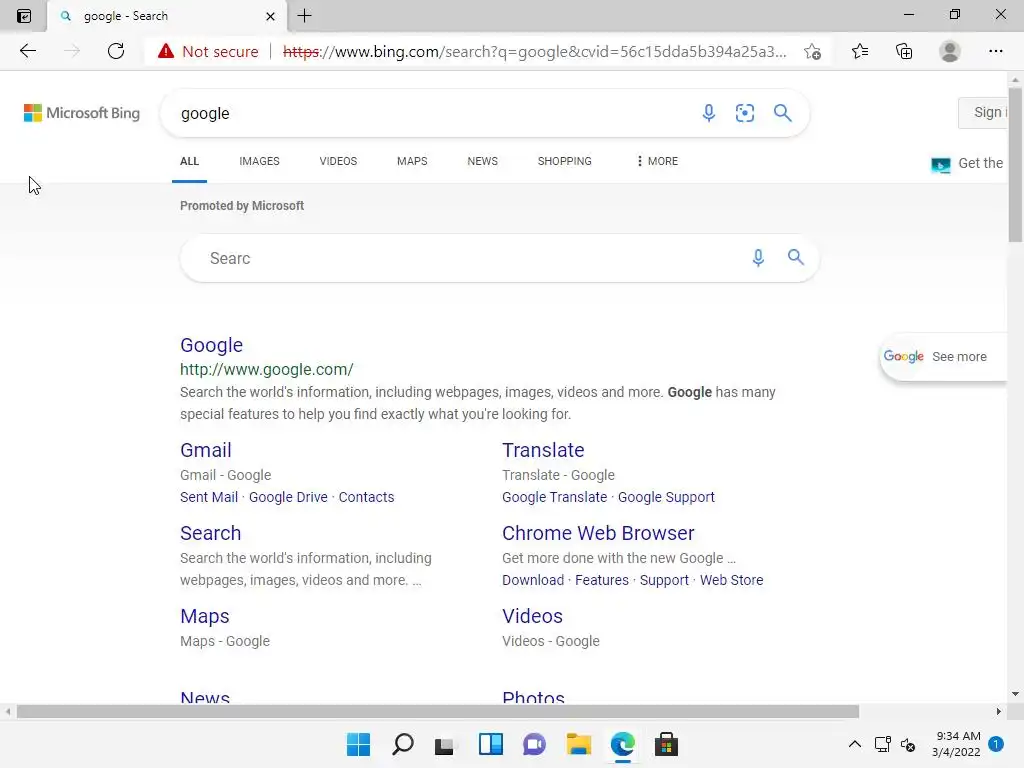Open the http://www.google.com/ link
1024x768 pixels.
pos(266,370)
